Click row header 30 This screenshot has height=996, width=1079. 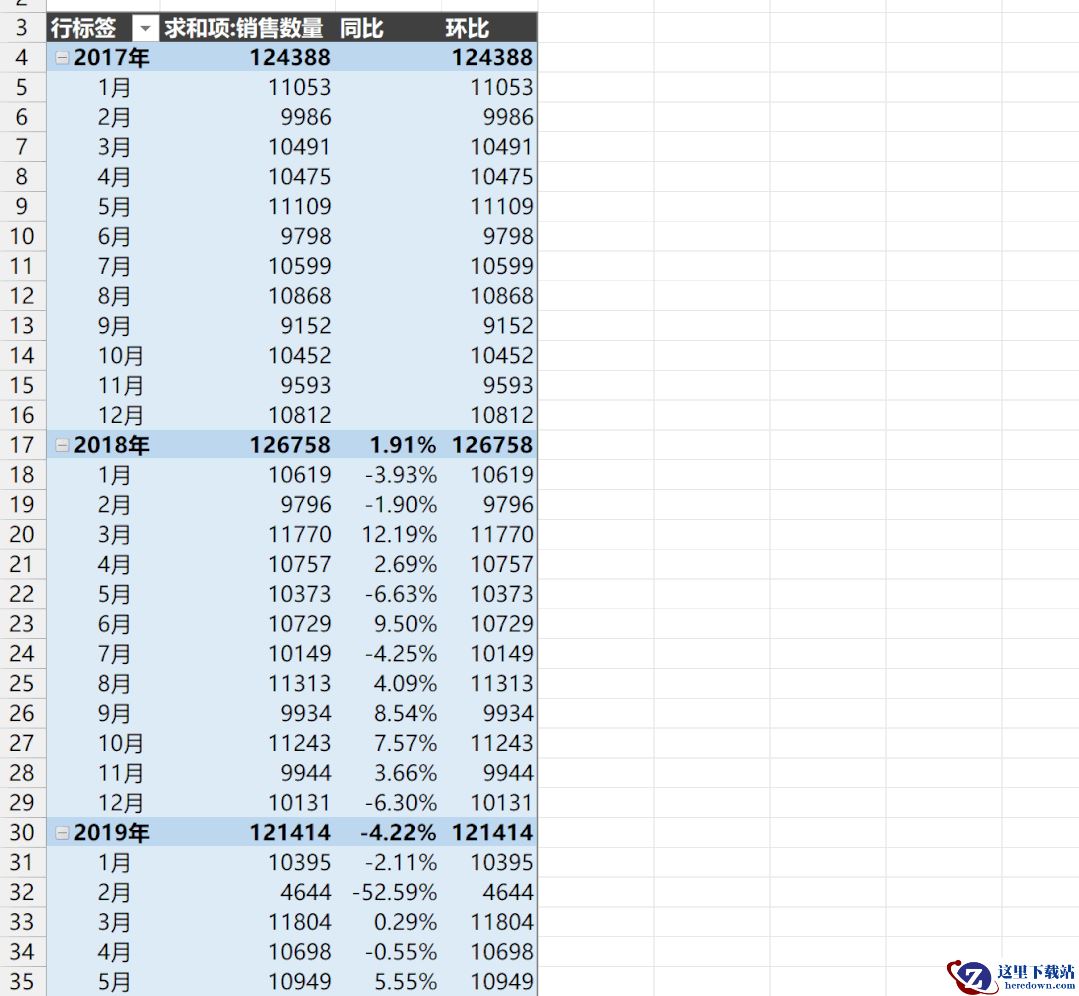[22, 833]
